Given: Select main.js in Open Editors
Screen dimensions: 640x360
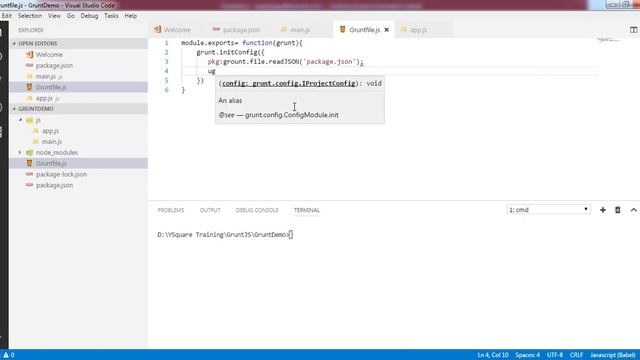Looking at the screenshot, I should coord(78,76).
